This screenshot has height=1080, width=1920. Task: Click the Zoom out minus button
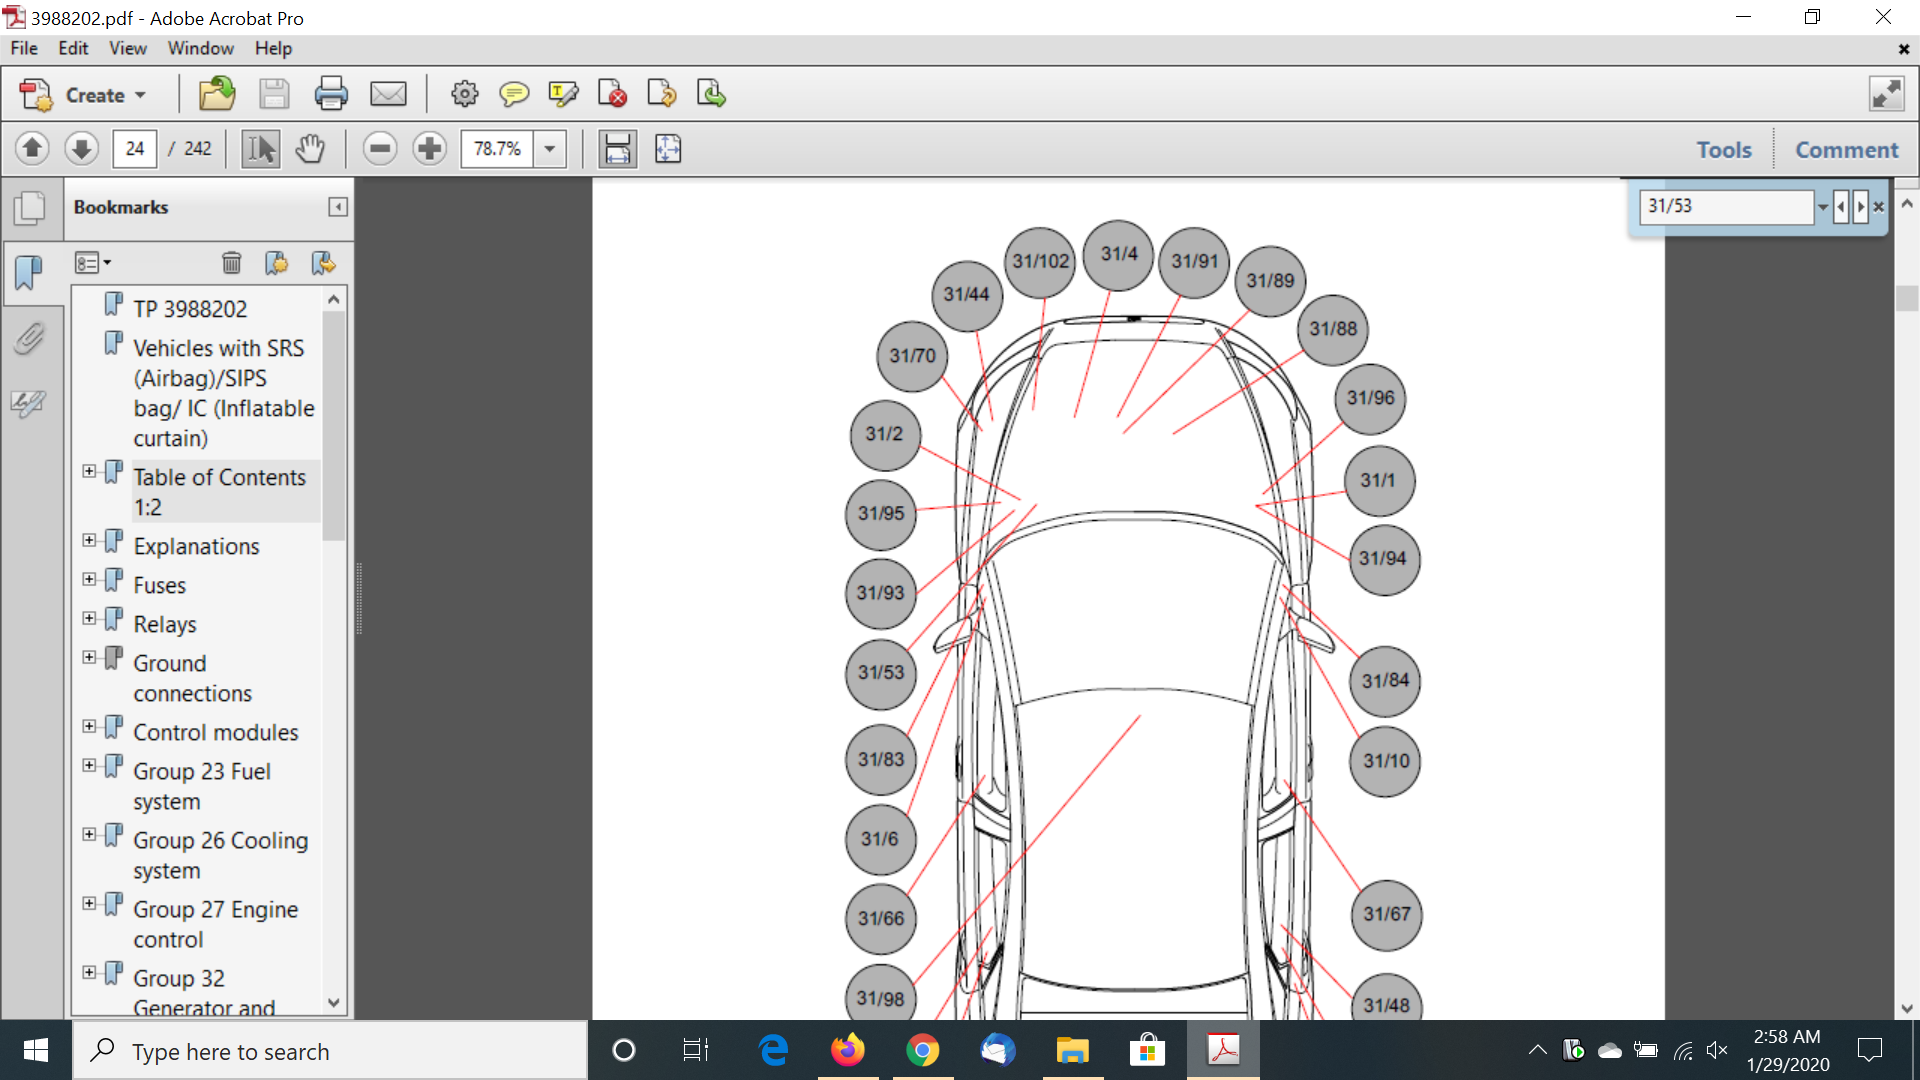point(380,149)
